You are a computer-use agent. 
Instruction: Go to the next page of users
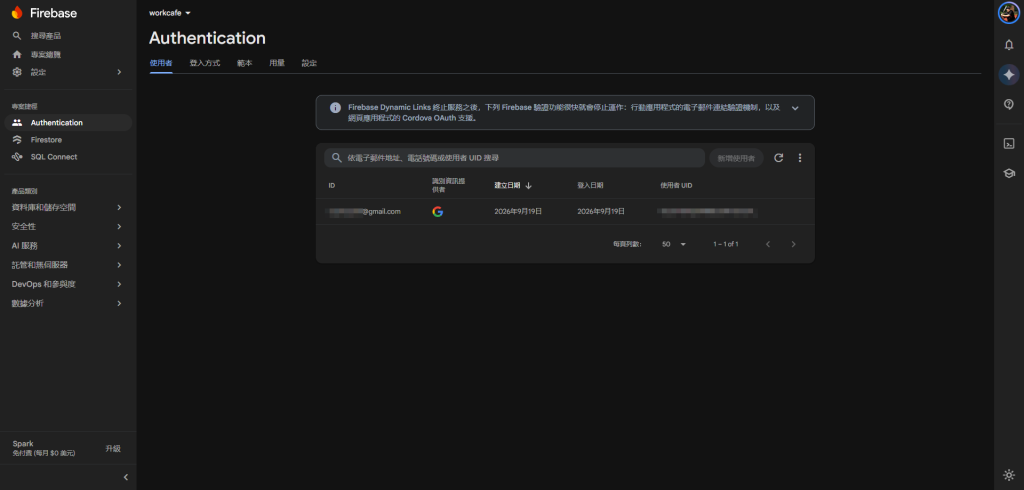[793, 244]
